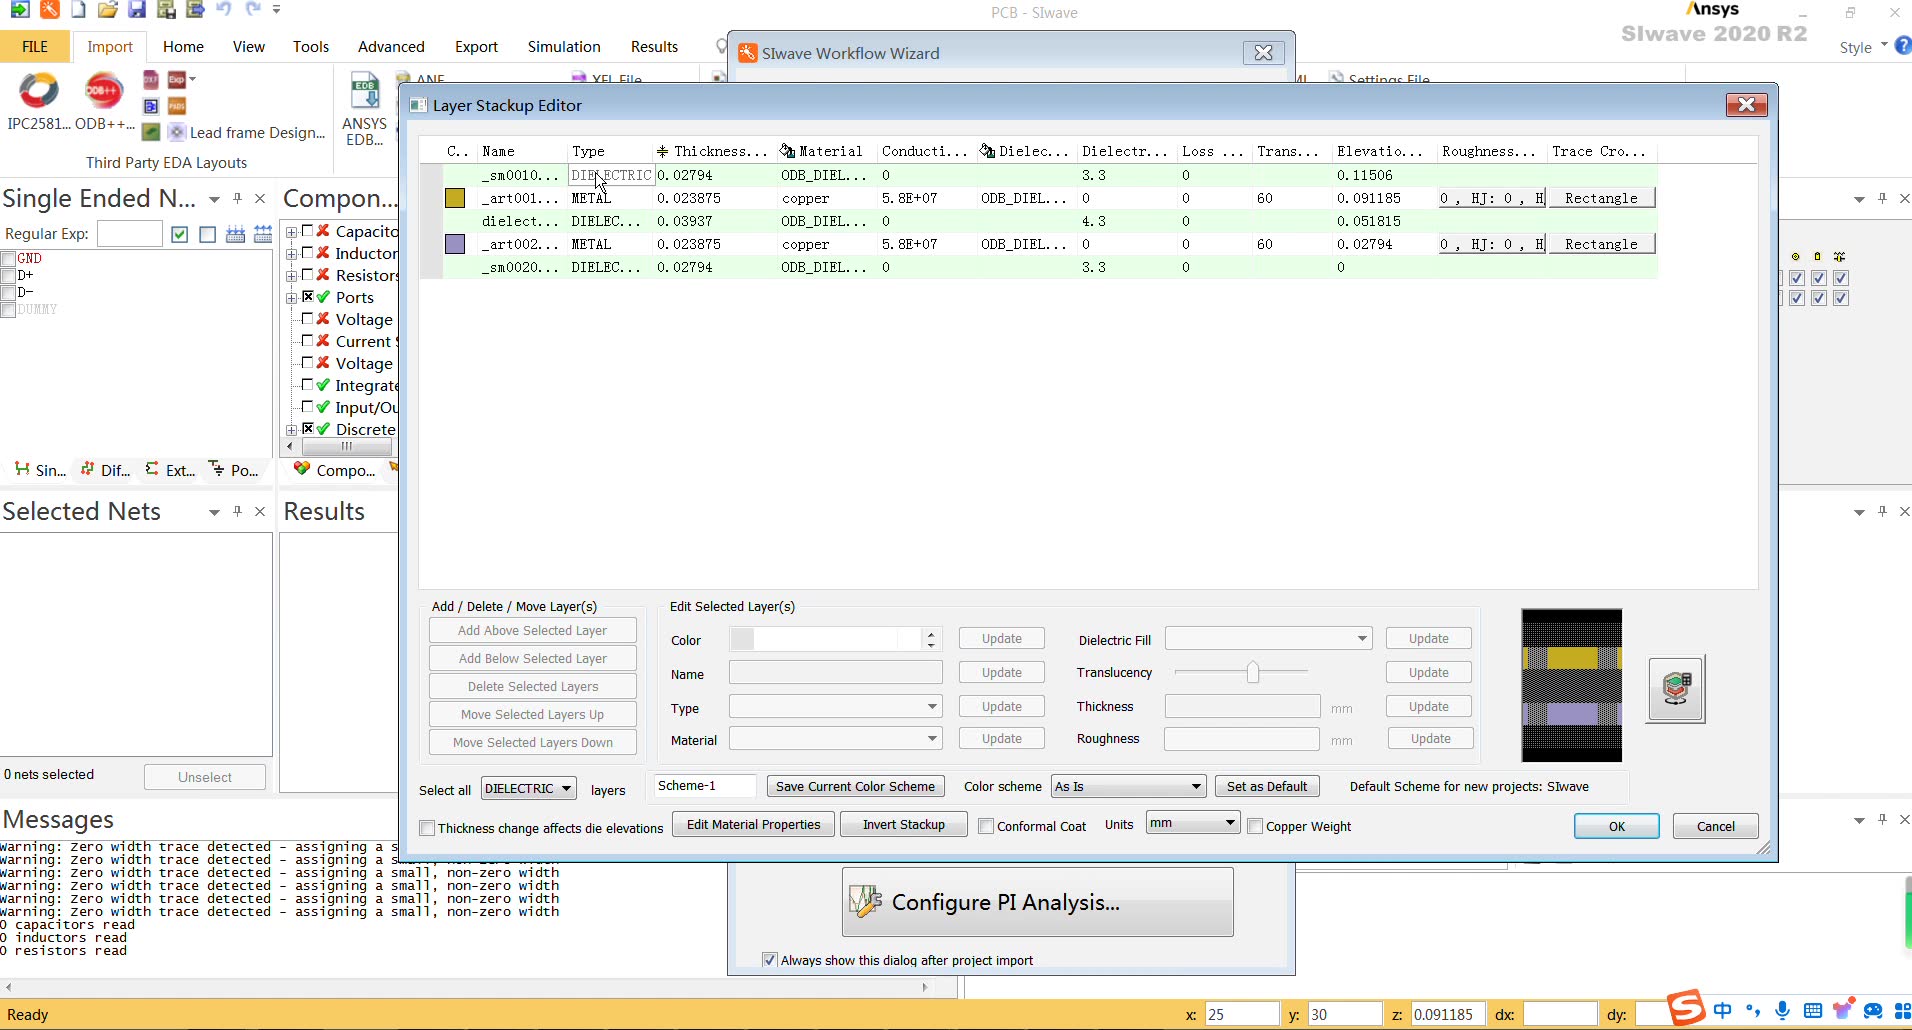Click the Material column header icon
Screen dimensions: 1912x1030
coord(788,151)
